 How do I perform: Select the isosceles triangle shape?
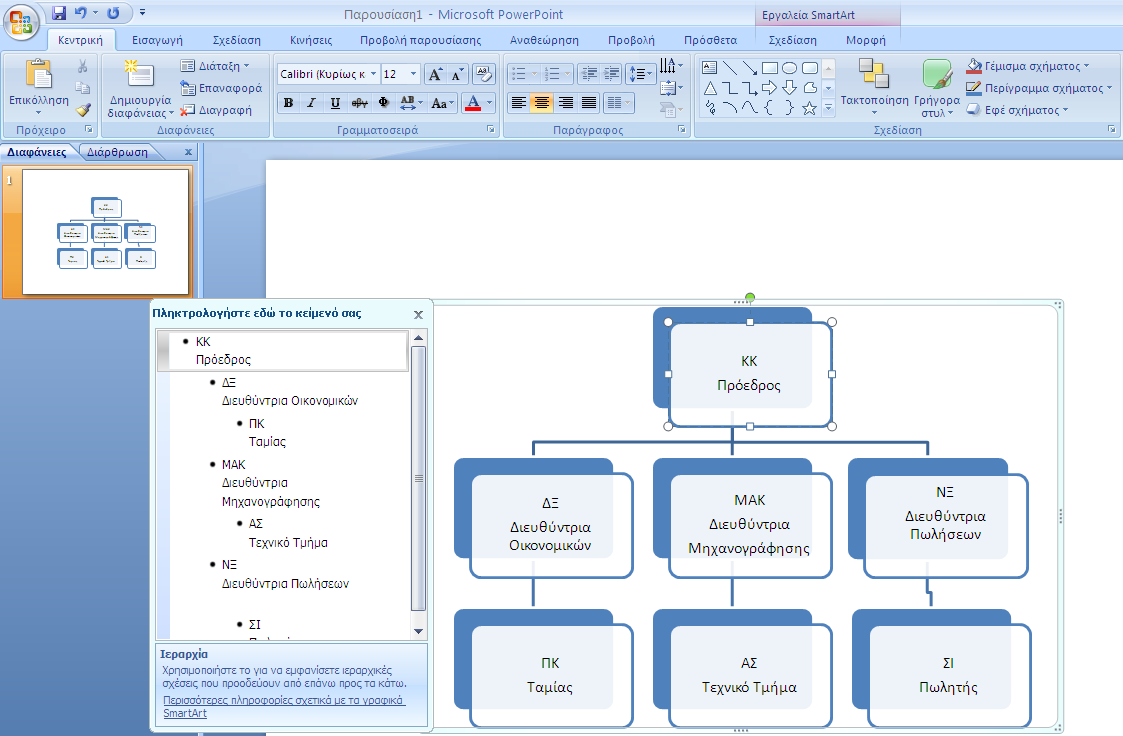[x=710, y=88]
